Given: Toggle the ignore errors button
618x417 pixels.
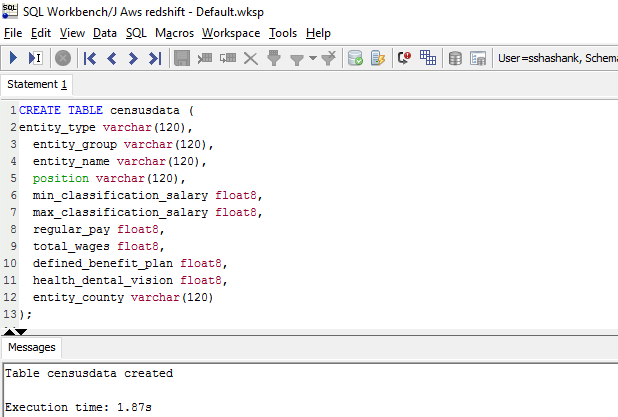Looking at the screenshot, I should pos(404,58).
